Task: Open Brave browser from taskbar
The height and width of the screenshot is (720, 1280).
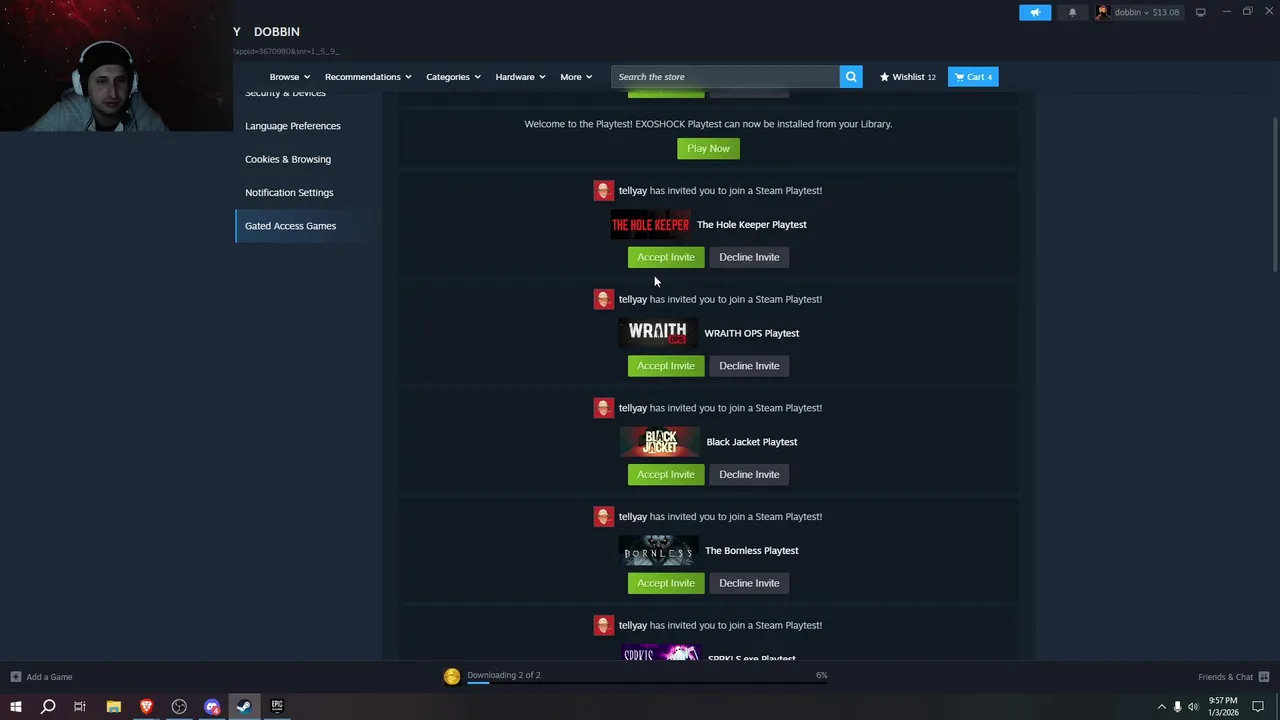Action: tap(146, 707)
